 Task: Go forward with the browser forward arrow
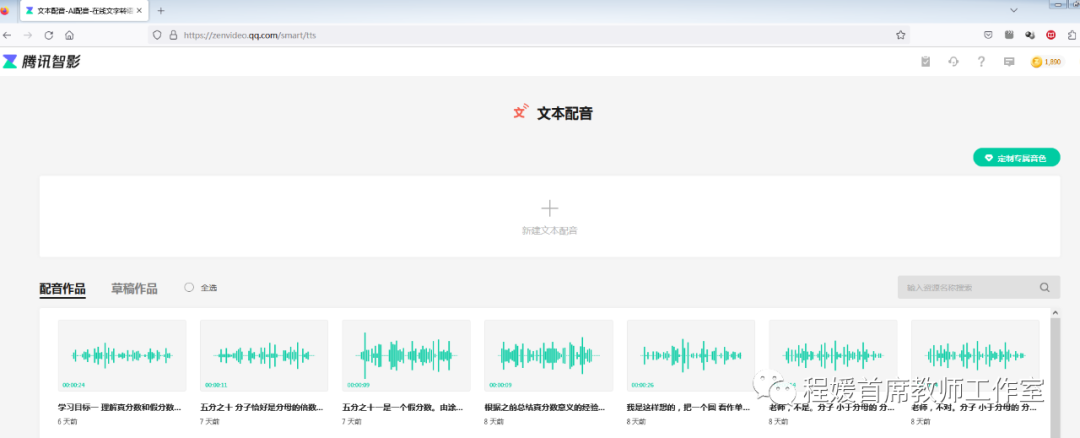[x=28, y=35]
